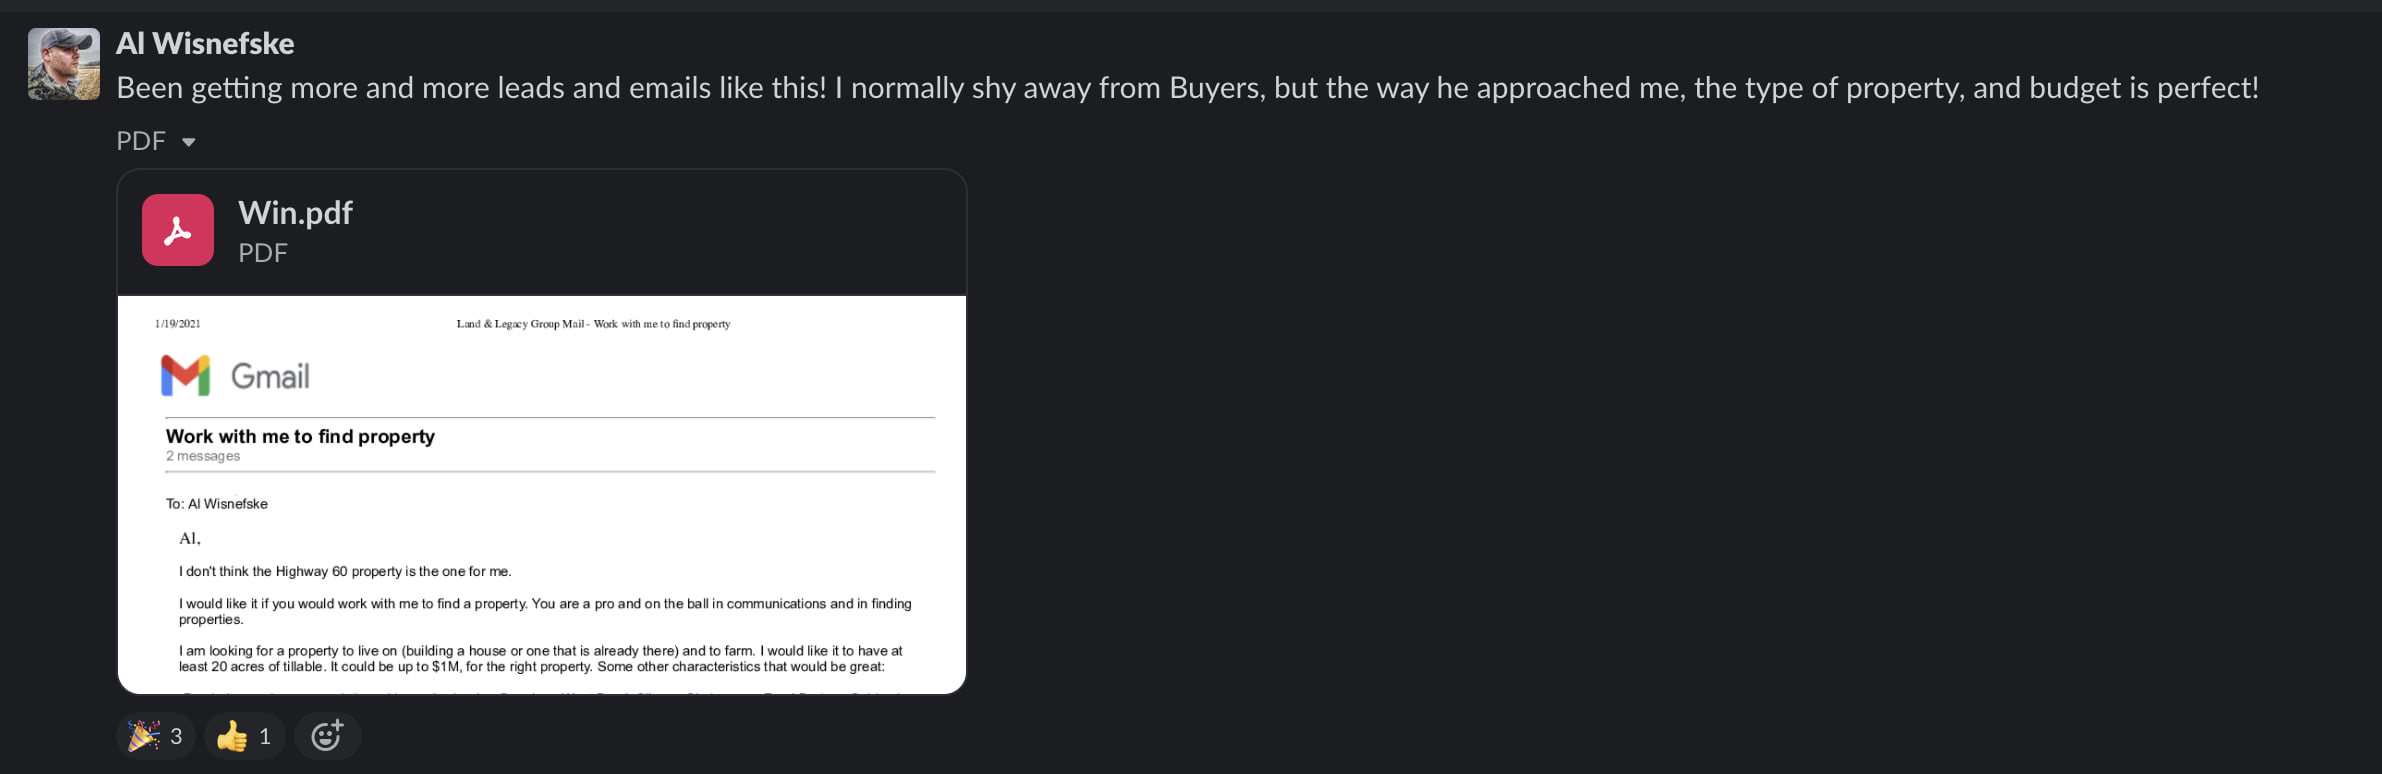Click the red Acrobat PDF file icon
Viewport: 2382px width, 774px height.
click(x=178, y=230)
